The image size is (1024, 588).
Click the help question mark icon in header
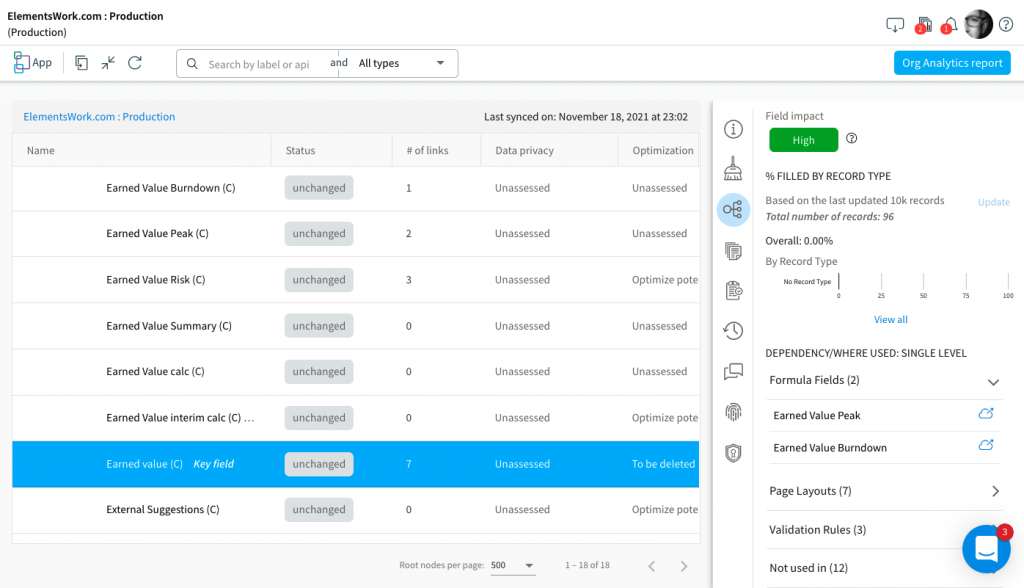tap(1005, 25)
